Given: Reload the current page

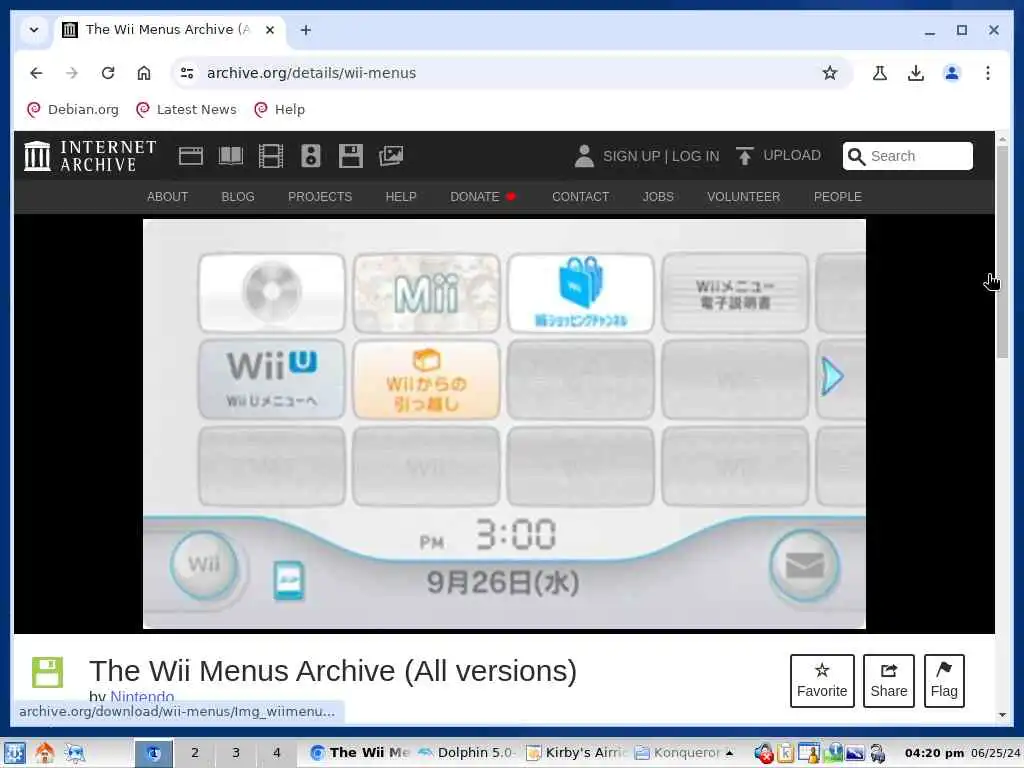Looking at the screenshot, I should point(108,73).
